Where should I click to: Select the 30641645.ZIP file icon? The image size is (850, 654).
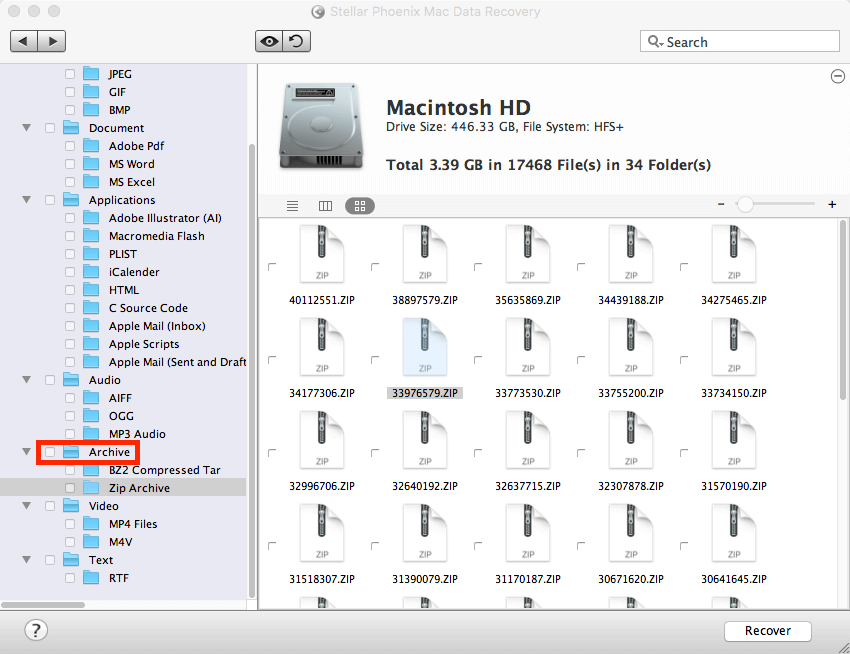click(734, 533)
